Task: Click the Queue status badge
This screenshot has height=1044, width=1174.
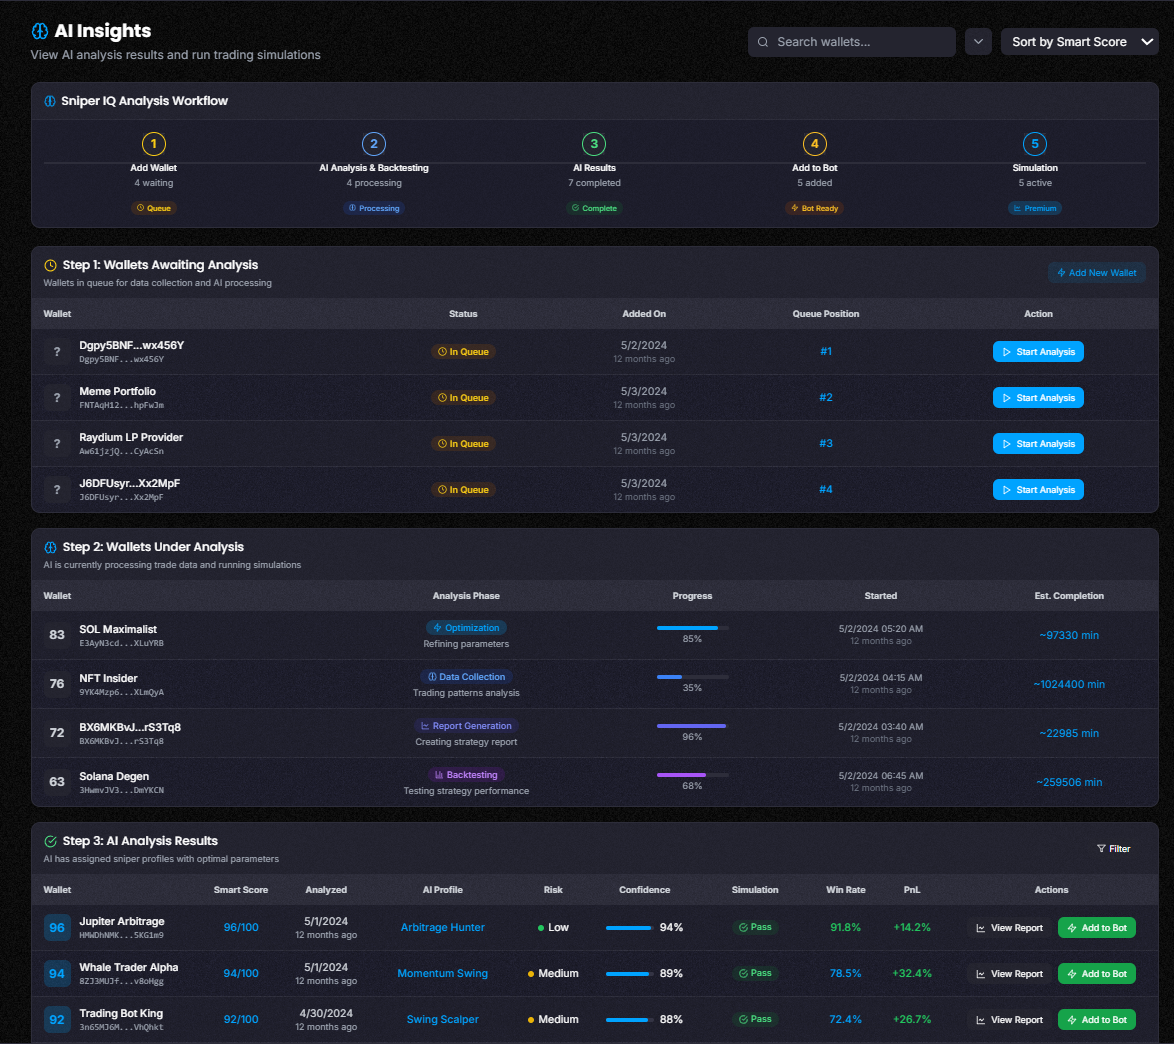Action: point(153,208)
